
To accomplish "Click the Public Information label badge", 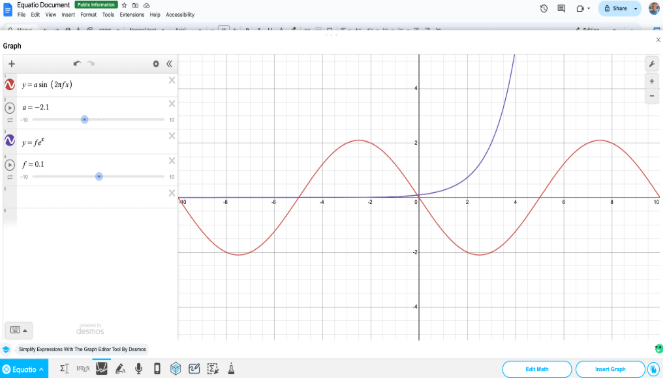I will [x=96, y=5].
